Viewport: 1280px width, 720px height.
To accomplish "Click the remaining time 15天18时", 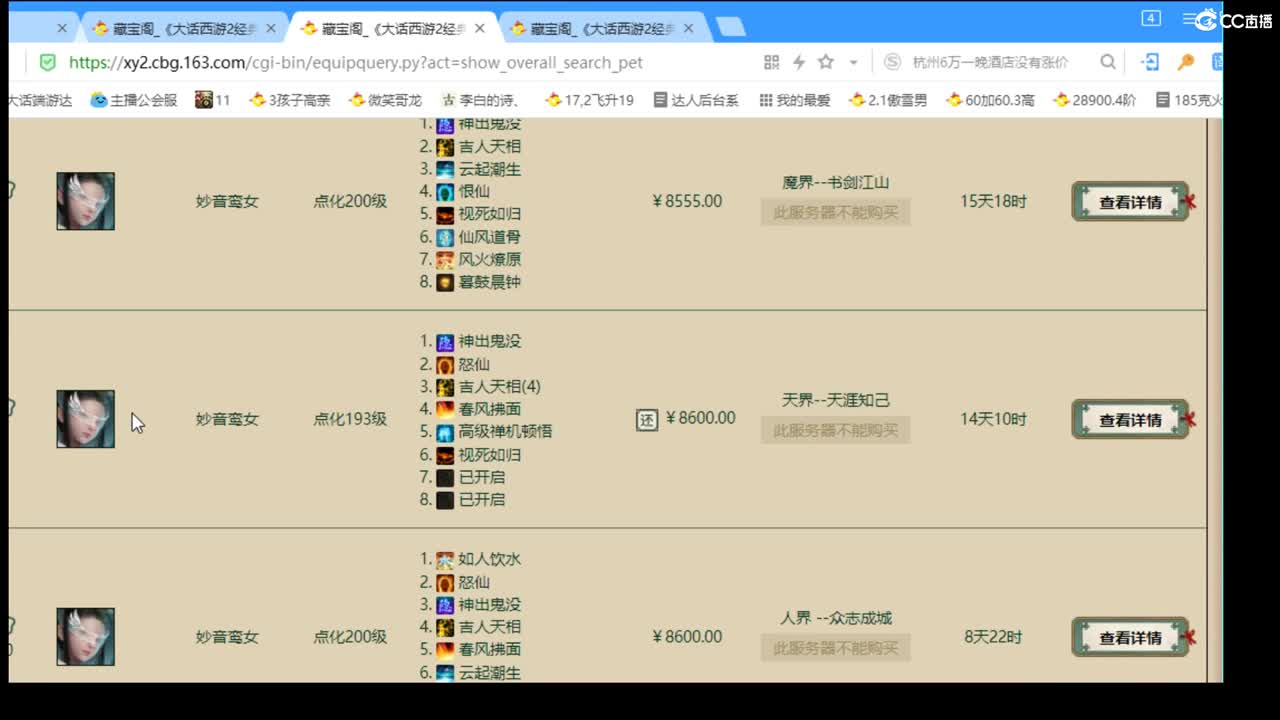I will pyautogui.click(x=993, y=201).
